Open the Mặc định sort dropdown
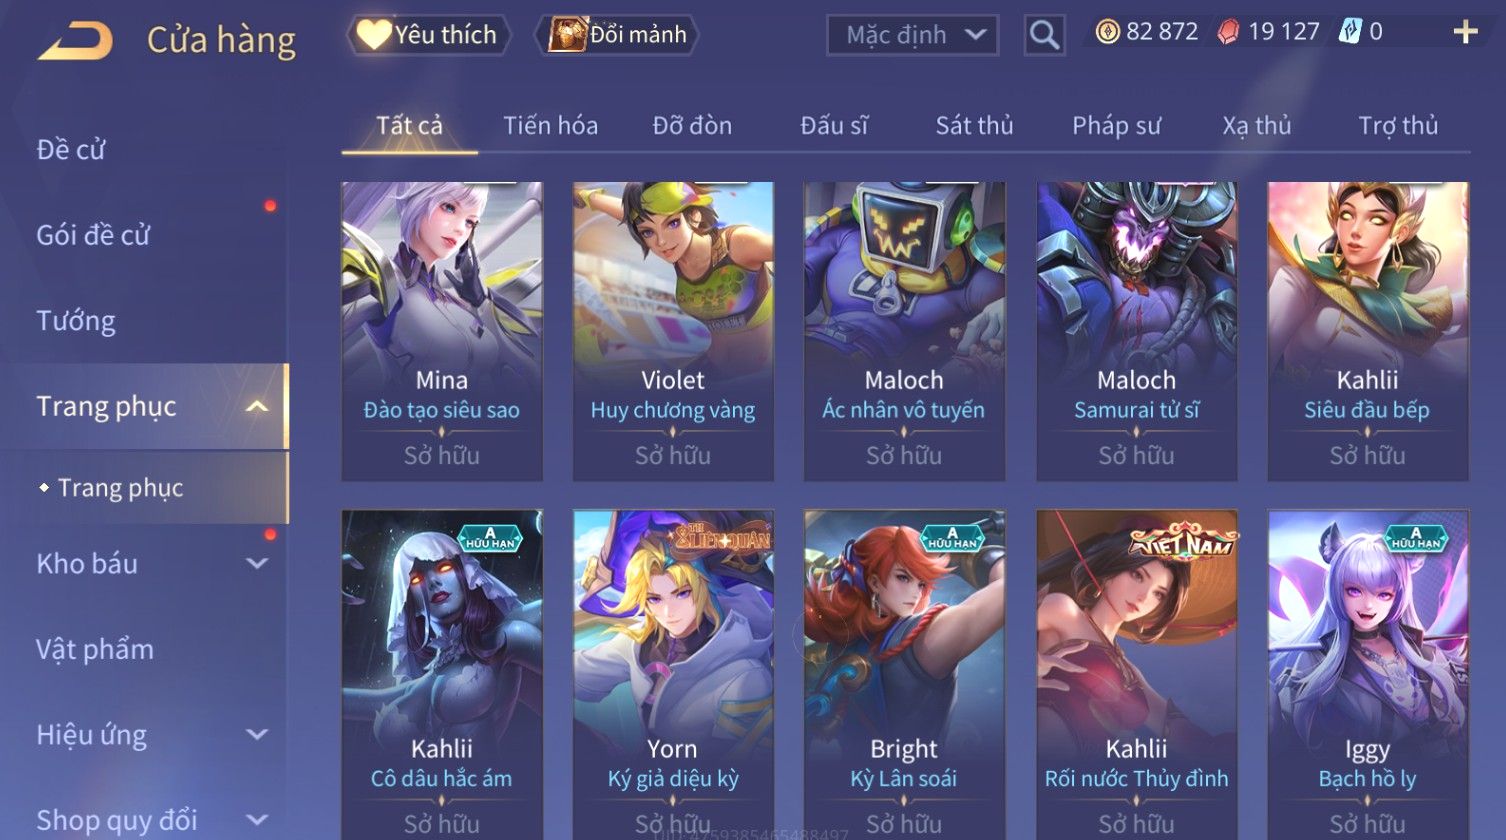1506x840 pixels. tap(912, 35)
